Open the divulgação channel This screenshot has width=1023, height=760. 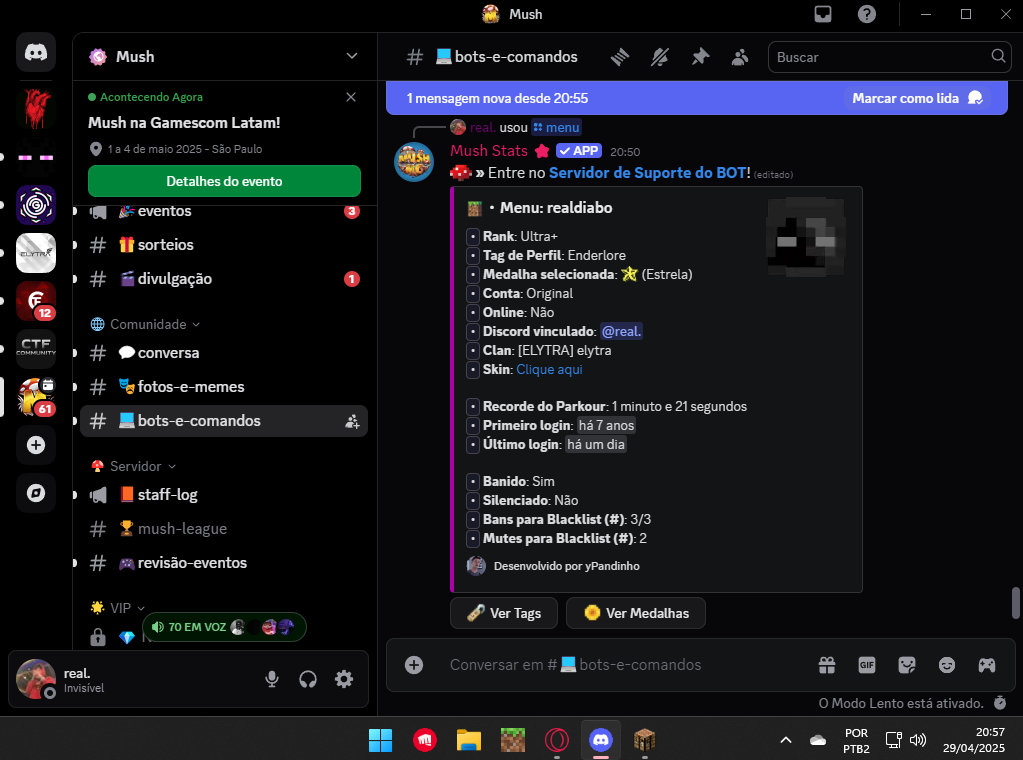pos(224,279)
